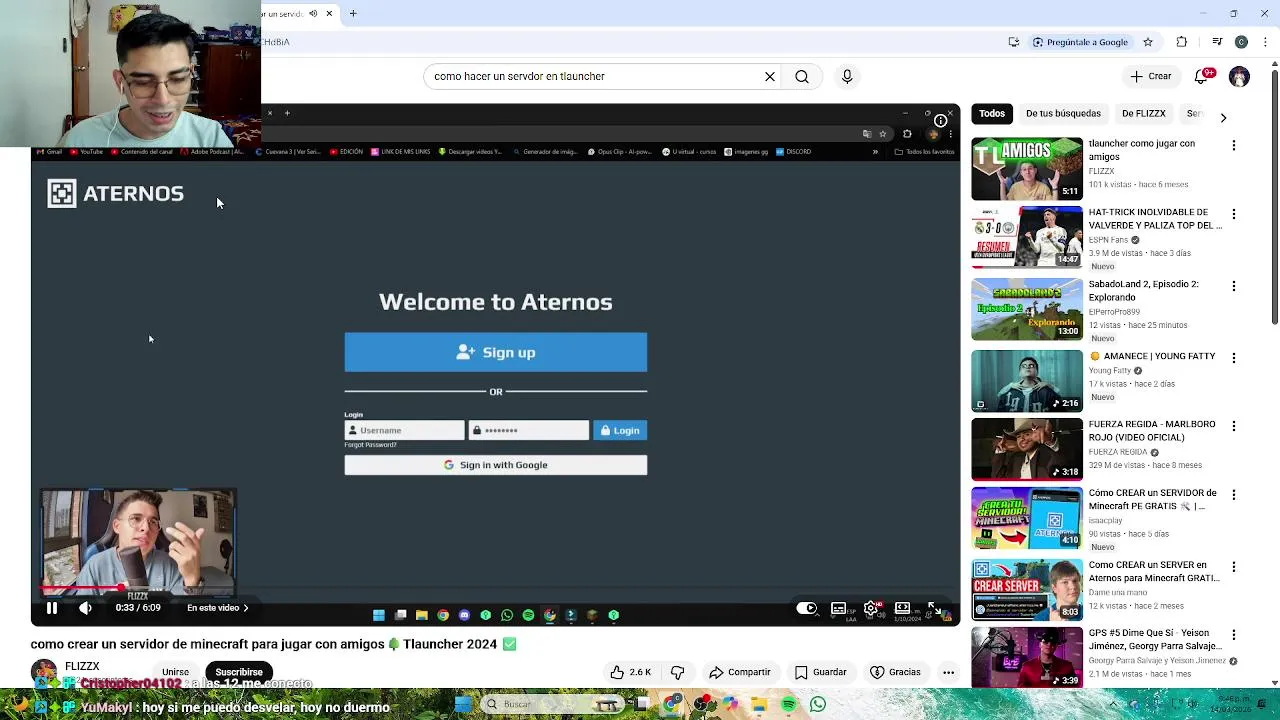Open YouTube notifications bell

point(1203,76)
